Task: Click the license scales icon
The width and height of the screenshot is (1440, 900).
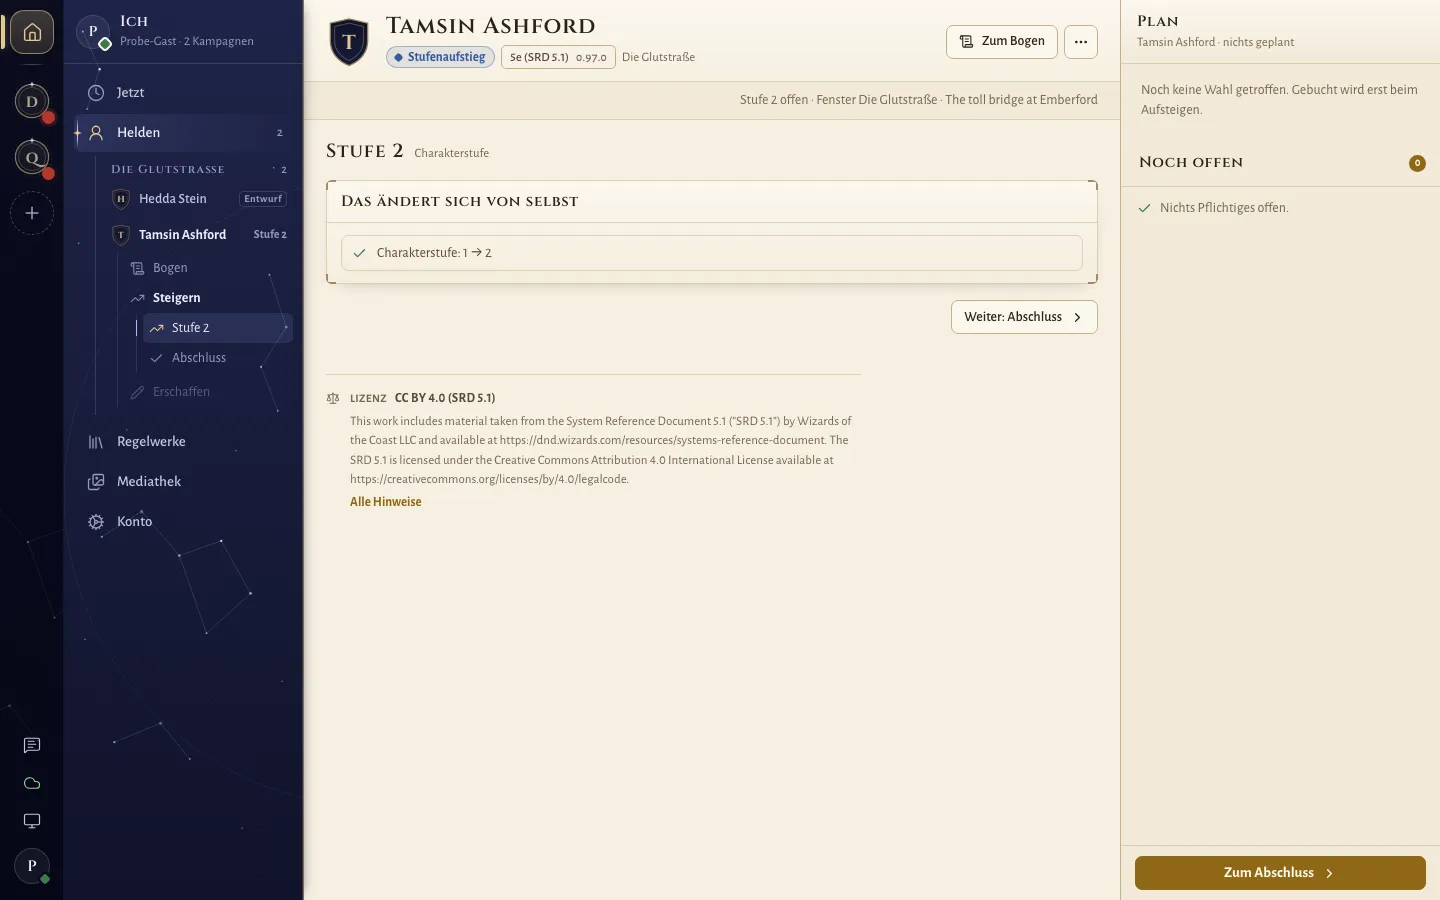Action: [x=333, y=398]
